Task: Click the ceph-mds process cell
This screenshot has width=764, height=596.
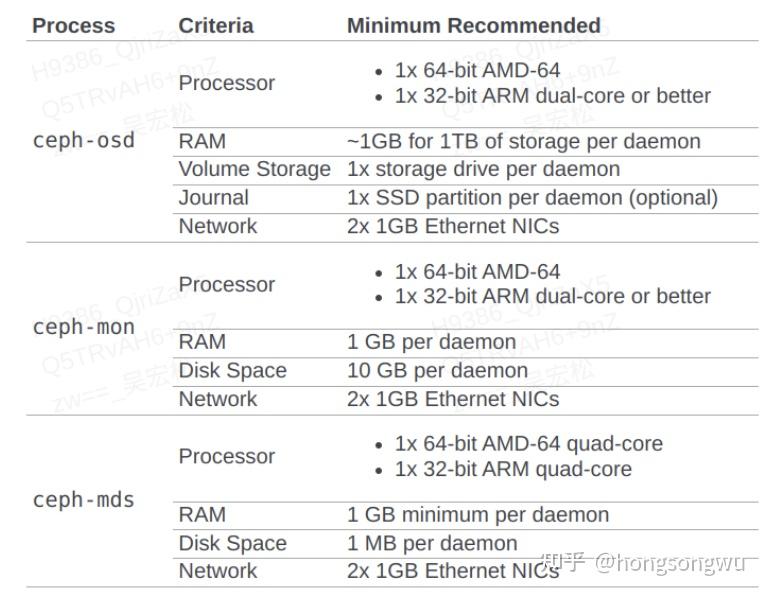Action: pyautogui.click(x=83, y=499)
